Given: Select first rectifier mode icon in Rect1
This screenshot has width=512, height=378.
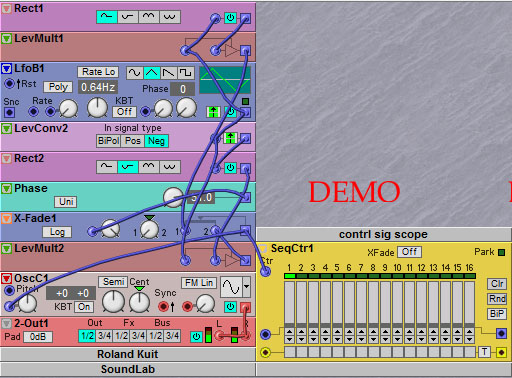Looking at the screenshot, I should point(107,17).
